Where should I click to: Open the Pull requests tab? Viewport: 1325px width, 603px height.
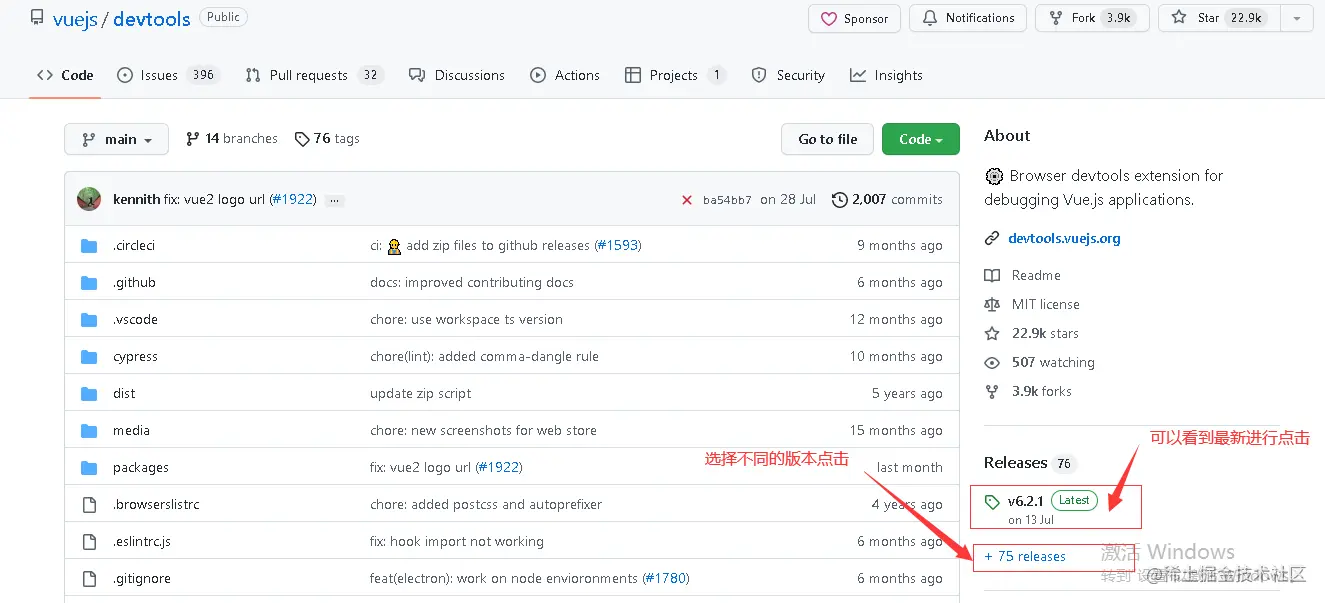click(314, 75)
